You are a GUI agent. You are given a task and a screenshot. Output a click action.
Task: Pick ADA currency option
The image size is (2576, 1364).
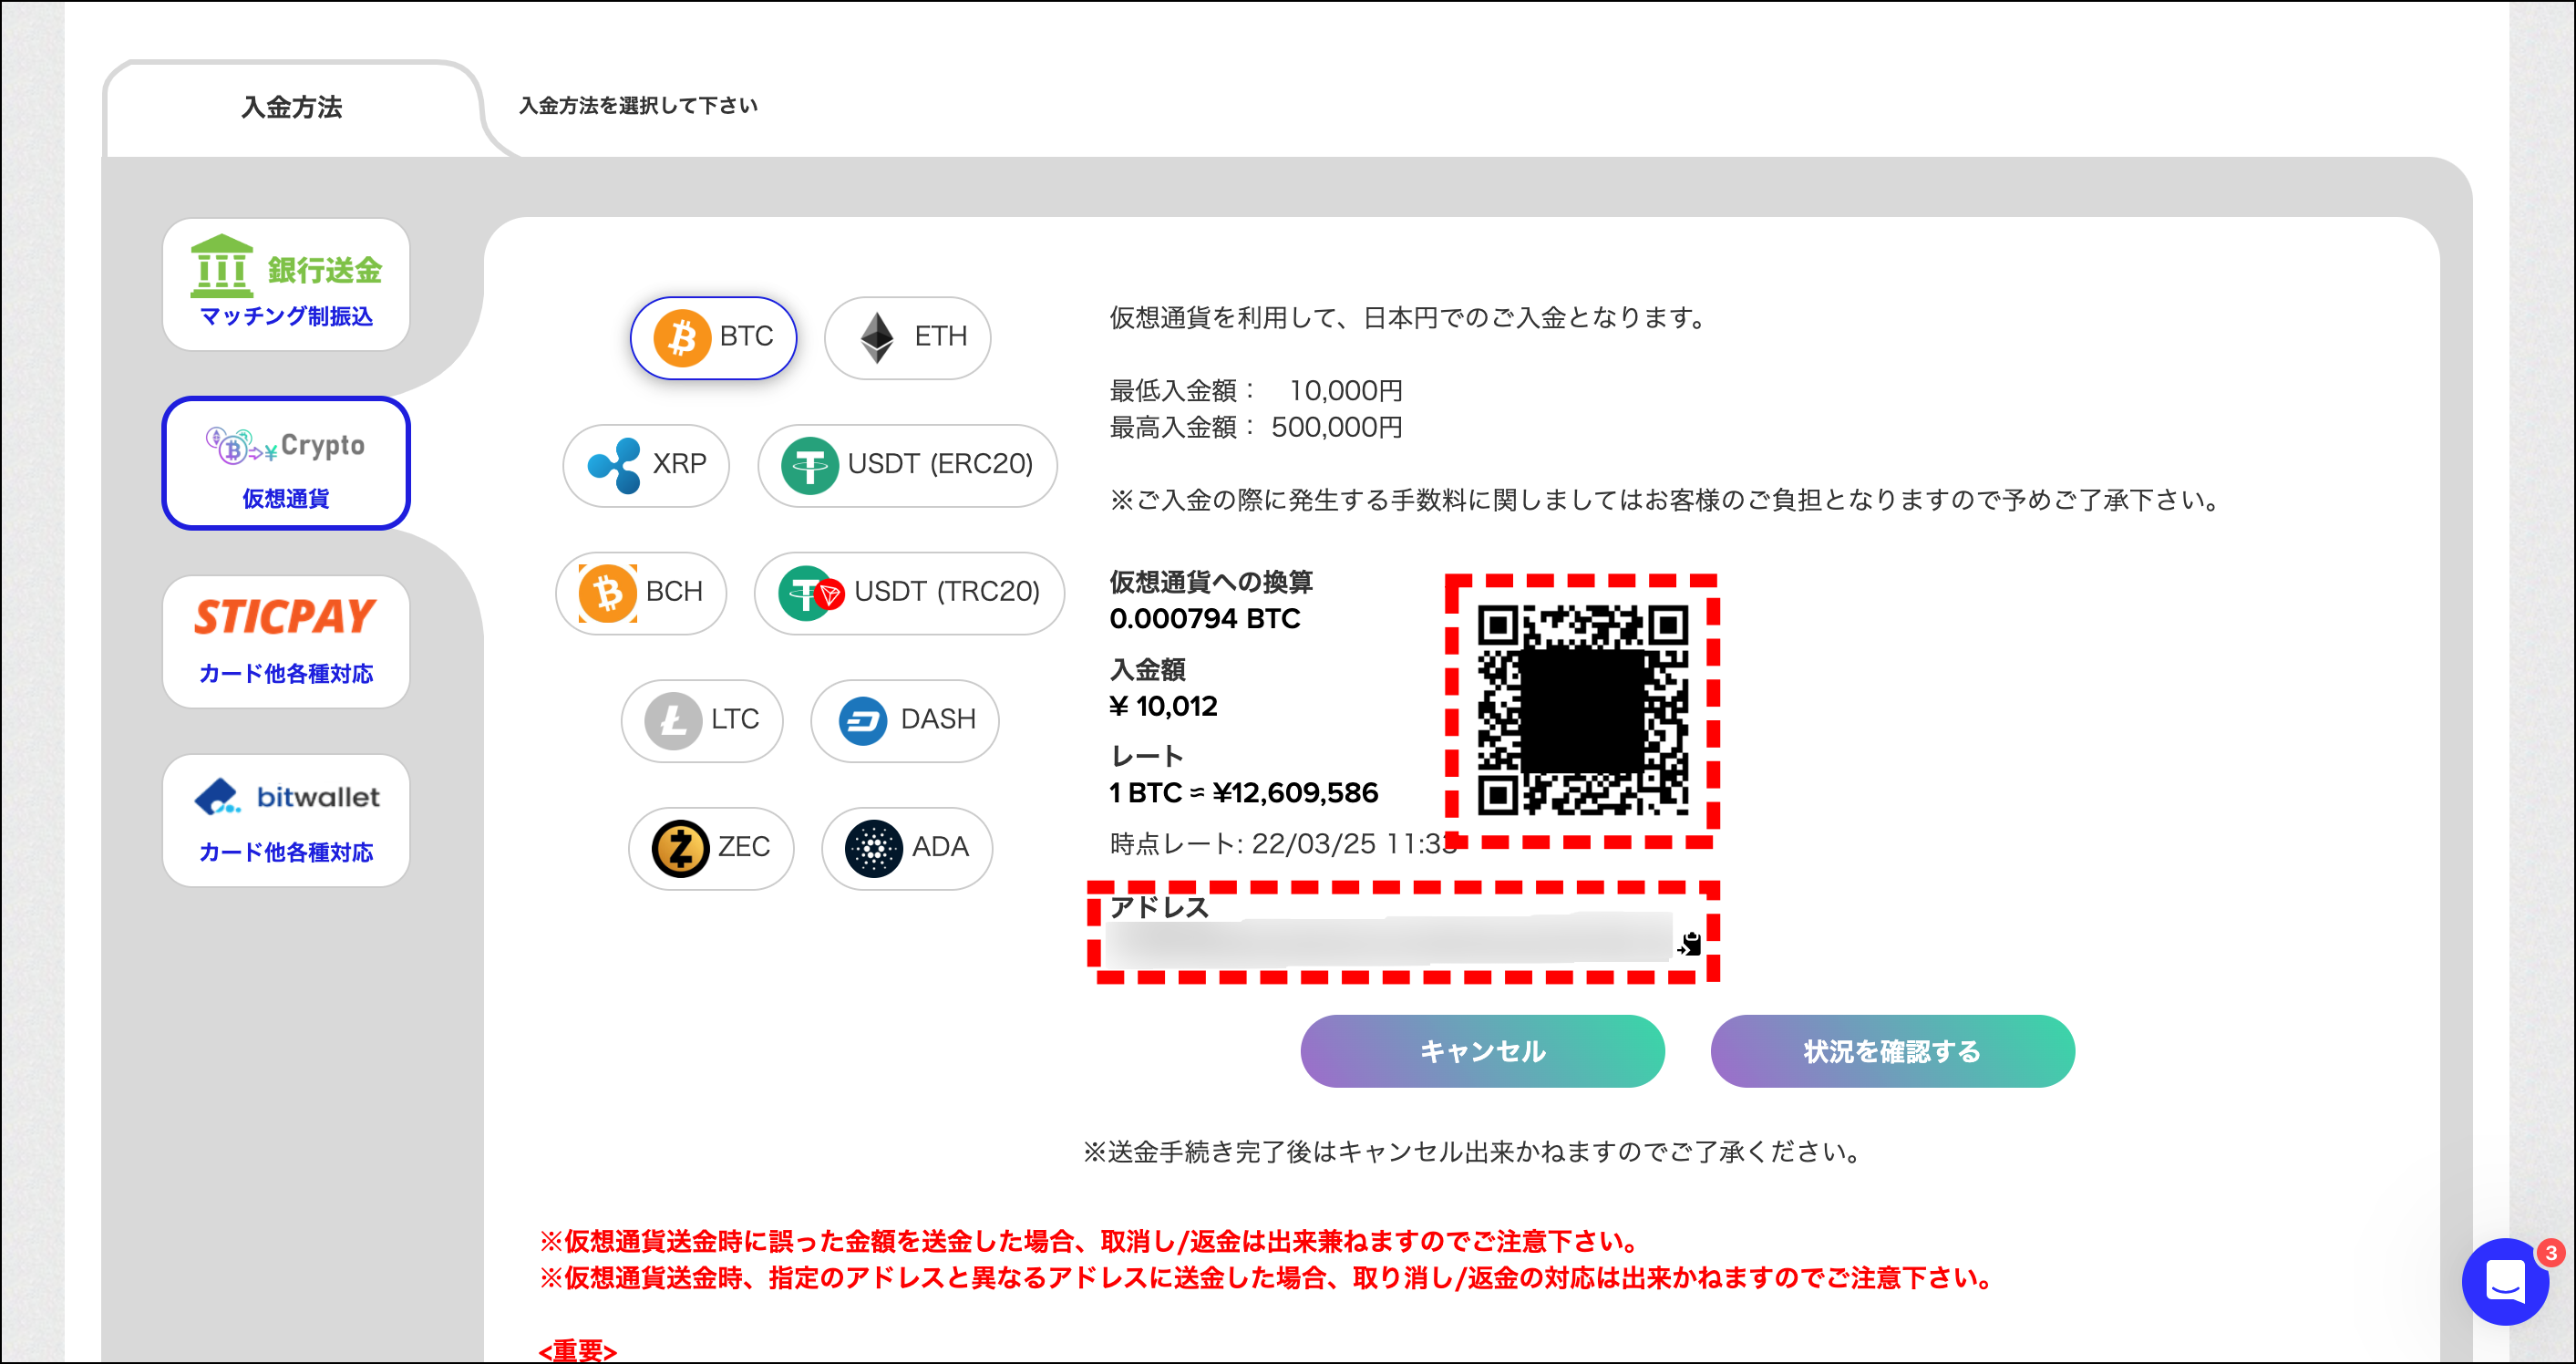pos(907,848)
